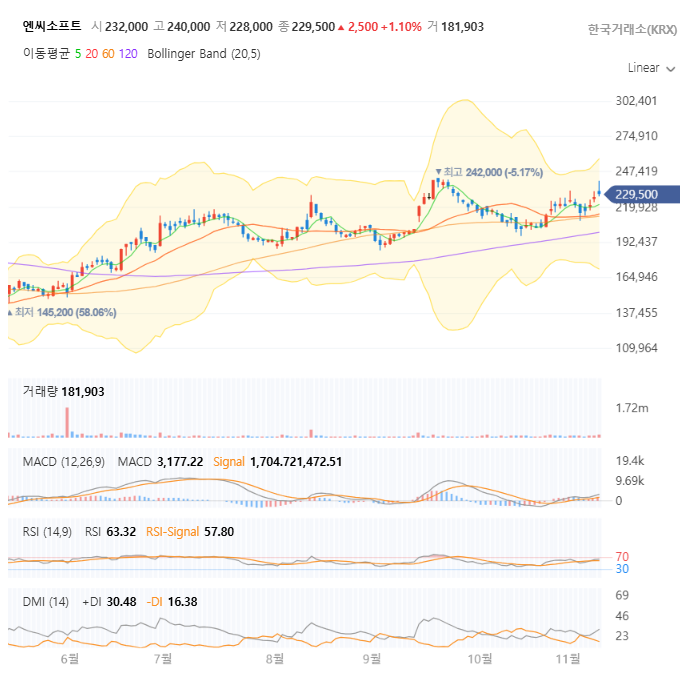Click the 109,964 price axis label

(636, 348)
